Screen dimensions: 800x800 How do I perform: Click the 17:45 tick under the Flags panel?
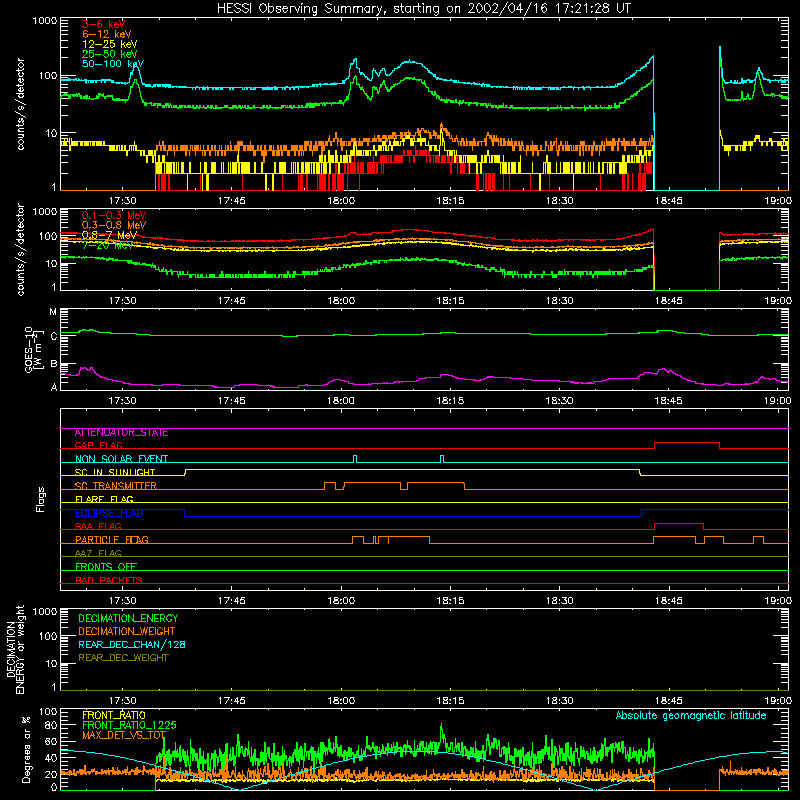coord(232,601)
